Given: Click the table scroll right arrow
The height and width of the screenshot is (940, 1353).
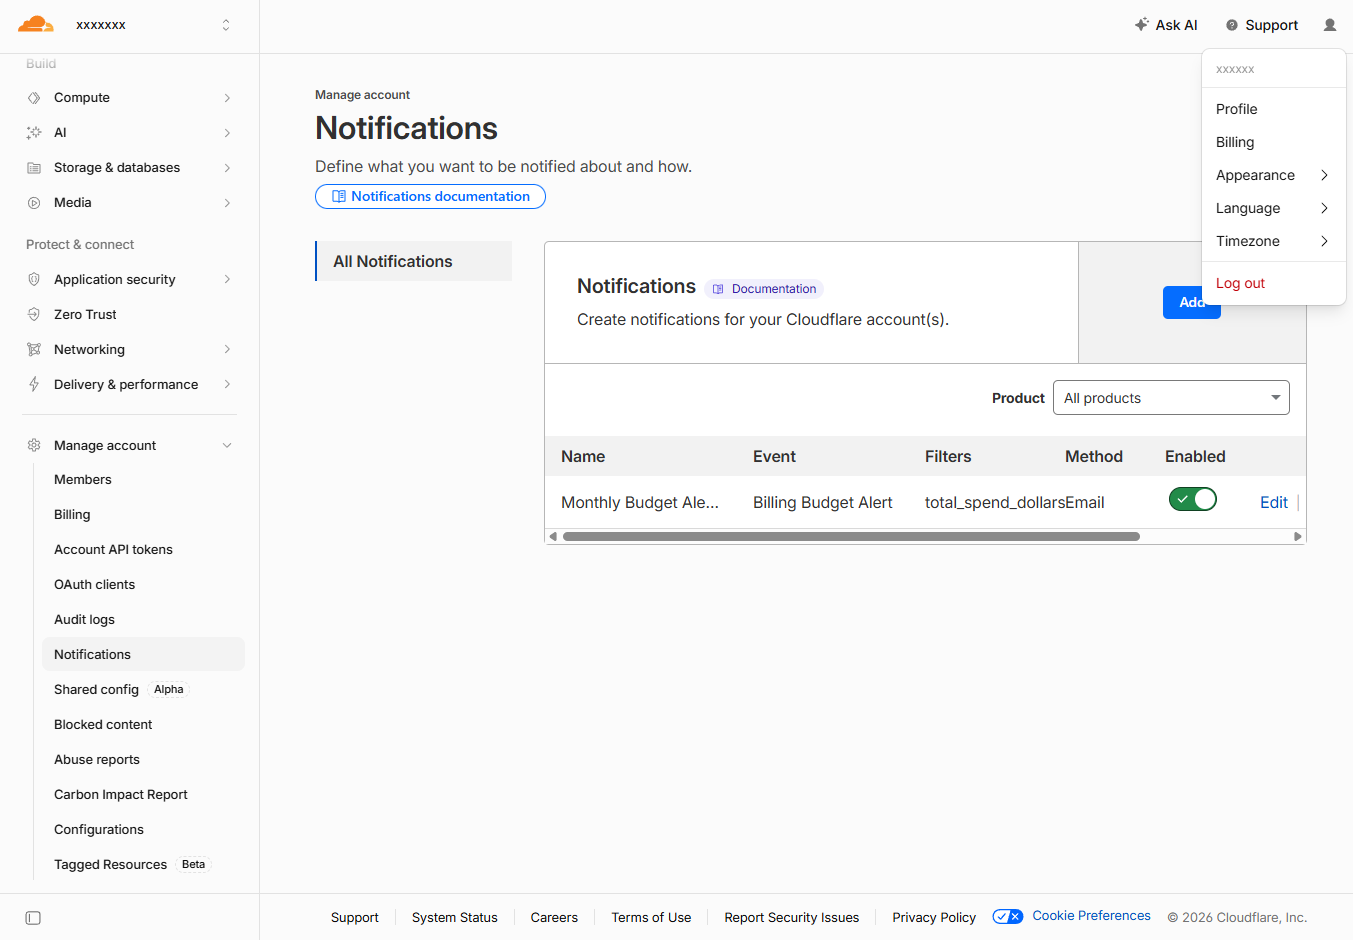Looking at the screenshot, I should click(1298, 537).
